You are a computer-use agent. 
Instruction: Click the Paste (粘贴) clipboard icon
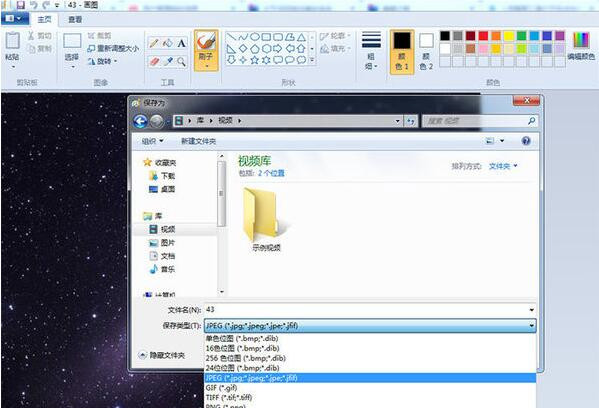coord(12,41)
